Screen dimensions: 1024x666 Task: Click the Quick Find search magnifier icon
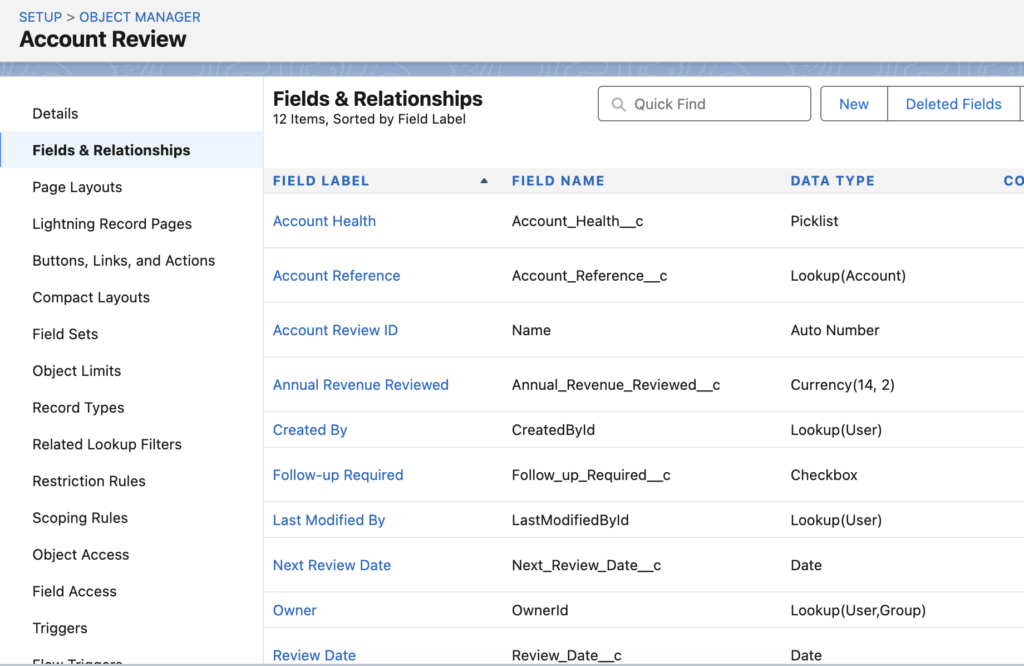[x=618, y=104]
